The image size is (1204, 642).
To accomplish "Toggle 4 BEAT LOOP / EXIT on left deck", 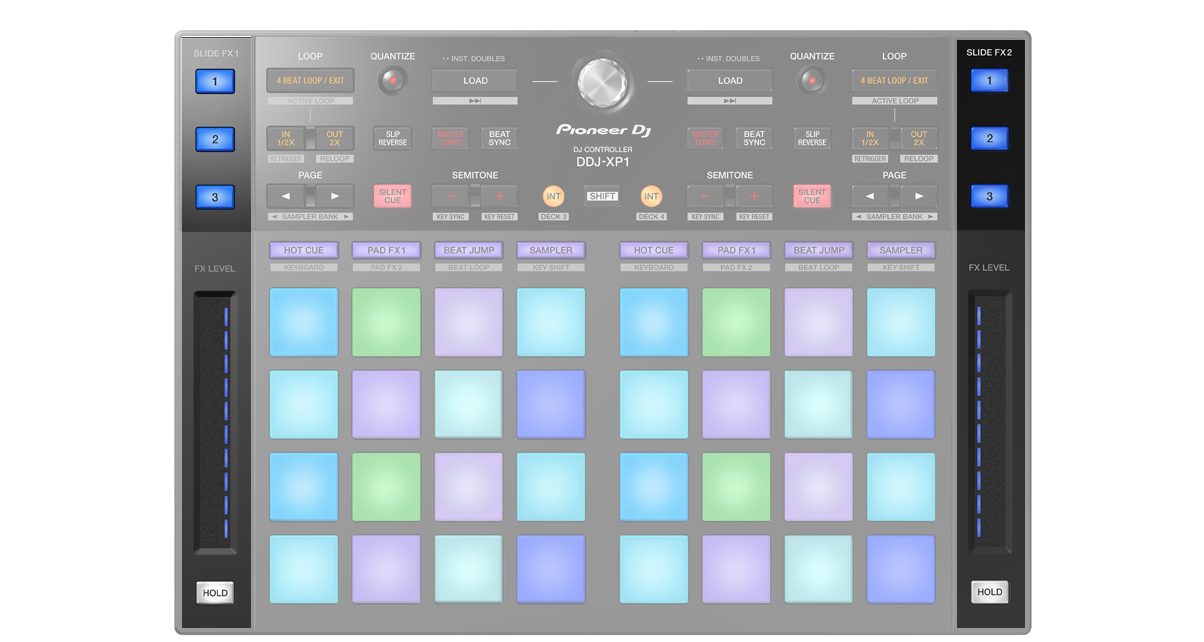I will 309,80.
